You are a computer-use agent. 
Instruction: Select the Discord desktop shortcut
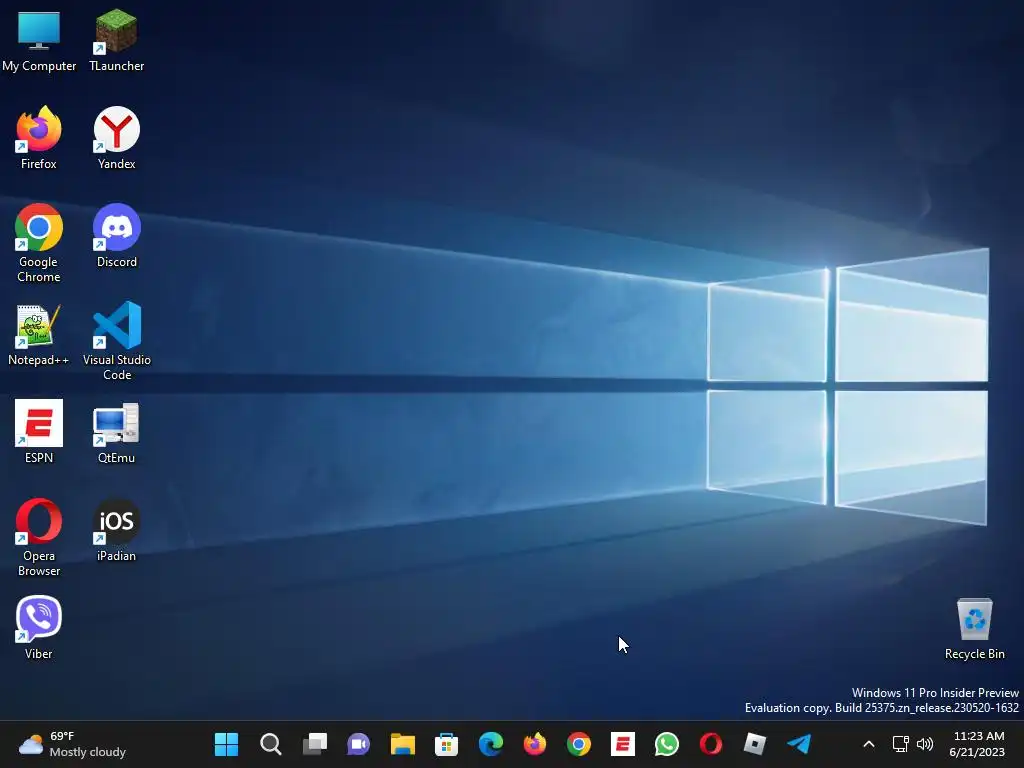pos(116,236)
